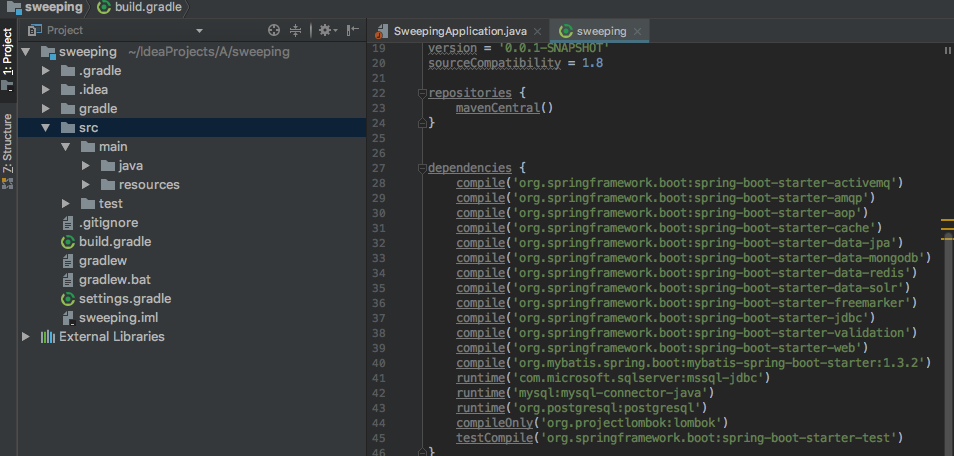This screenshot has height=456, width=954.
Task: Click mavenCentral in the repositories block
Action: (x=498, y=108)
